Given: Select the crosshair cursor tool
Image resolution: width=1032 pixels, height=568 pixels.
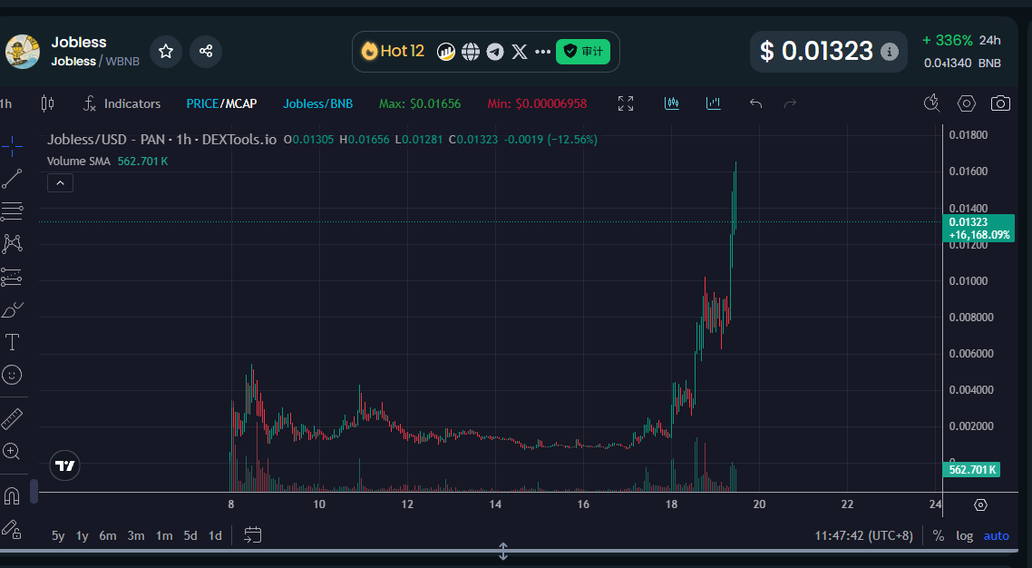Looking at the screenshot, I should pos(12,146).
